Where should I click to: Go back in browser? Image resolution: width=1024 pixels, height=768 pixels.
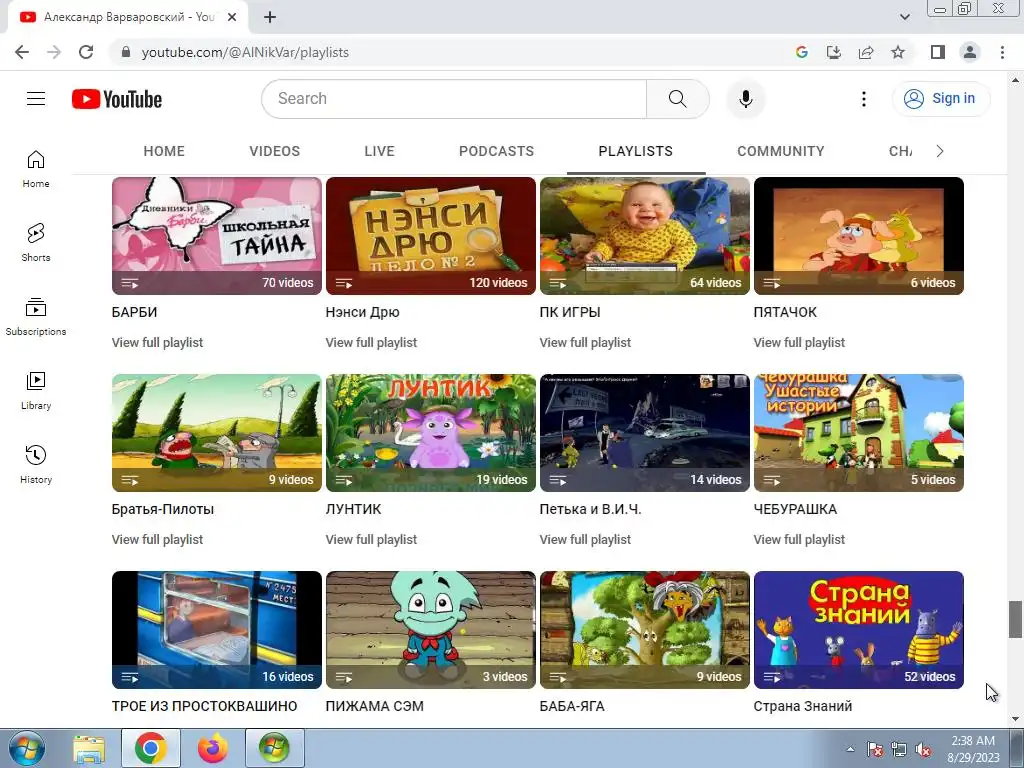pyautogui.click(x=22, y=52)
